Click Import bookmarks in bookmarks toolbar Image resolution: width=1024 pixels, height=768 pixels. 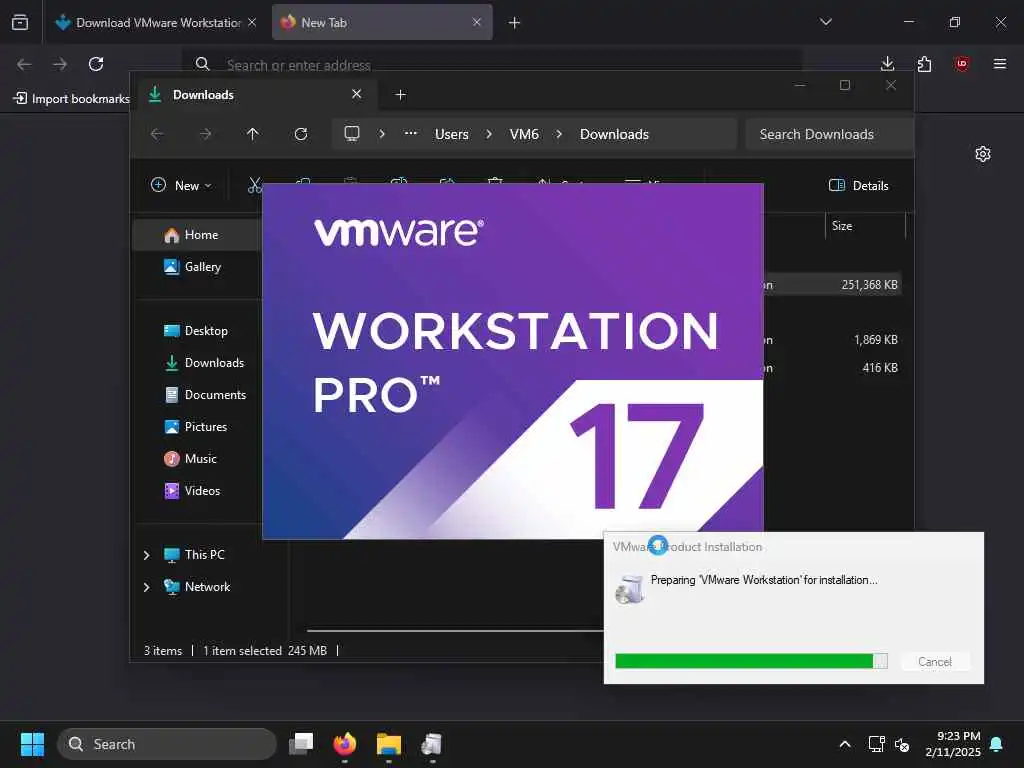point(72,99)
